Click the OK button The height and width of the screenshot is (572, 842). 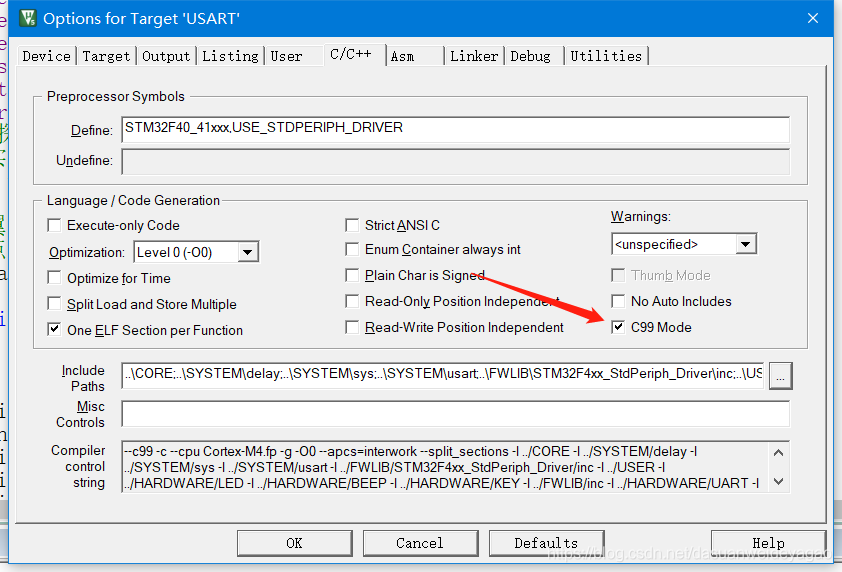(294, 543)
